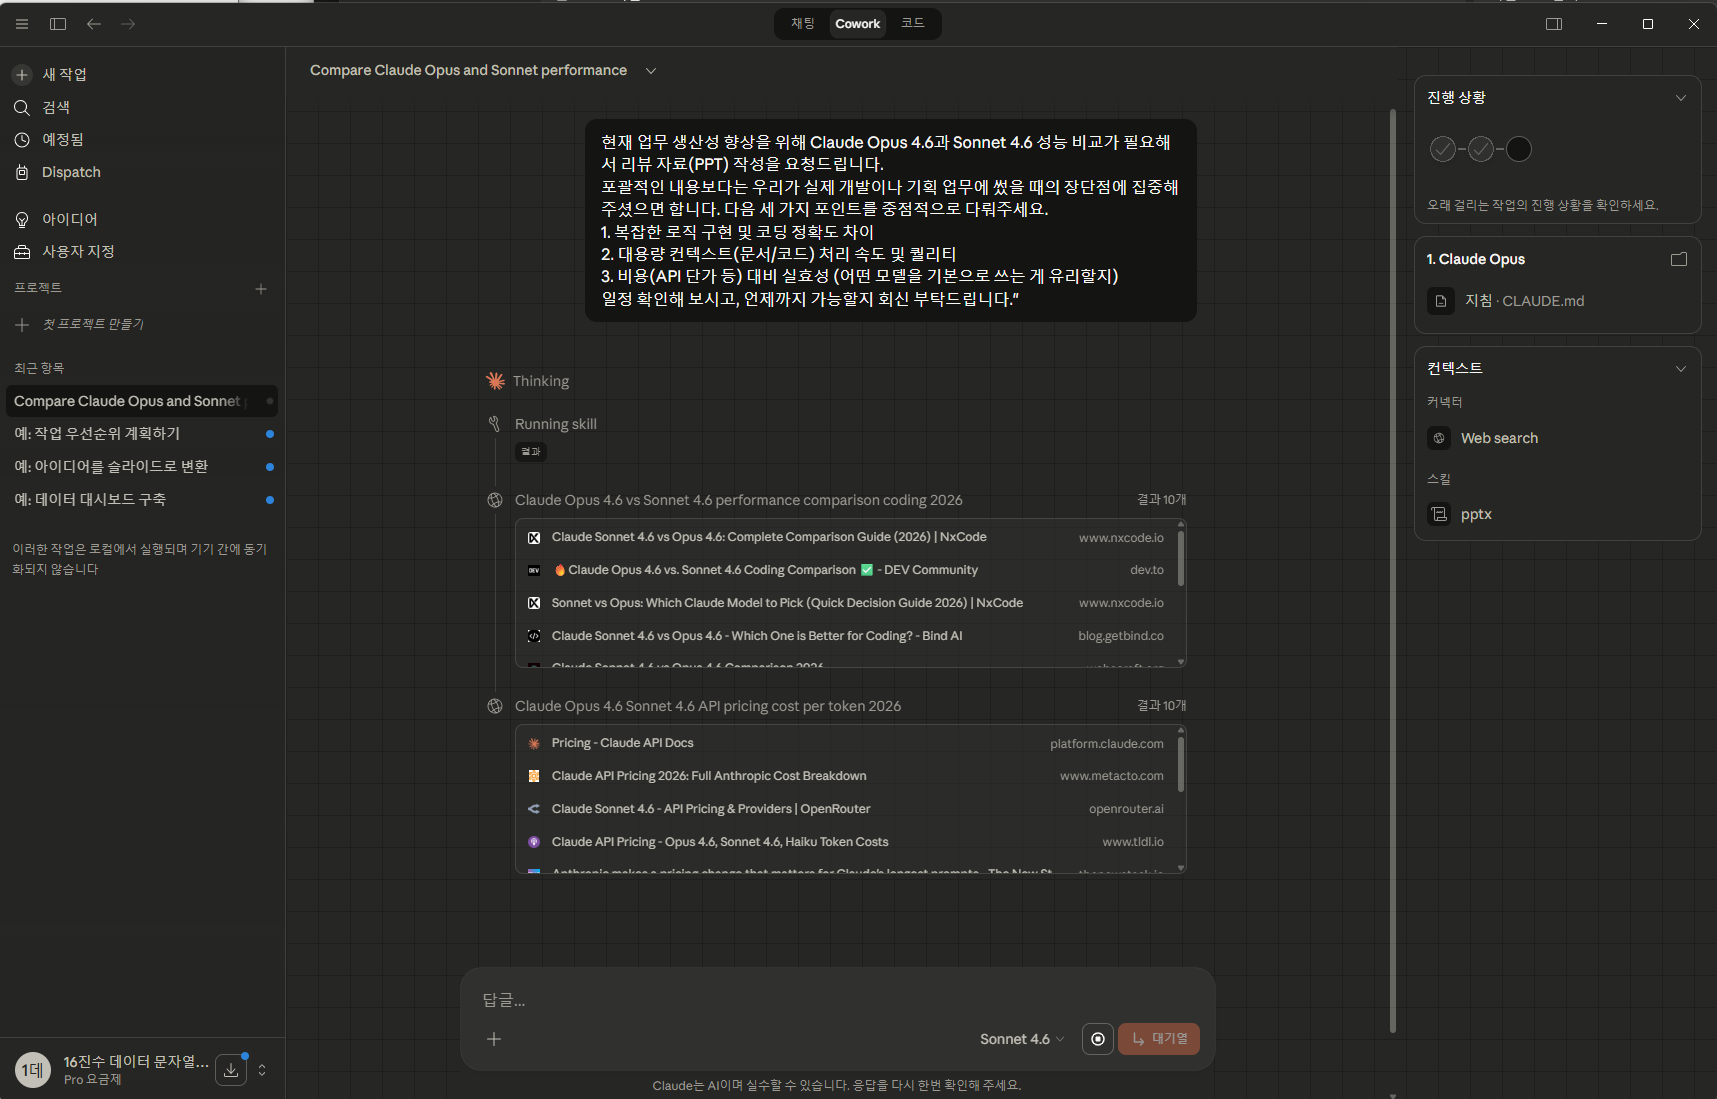Screen dimensions: 1717x1099
Task: Click main conversation vertical scrollbar
Action: [1393, 570]
